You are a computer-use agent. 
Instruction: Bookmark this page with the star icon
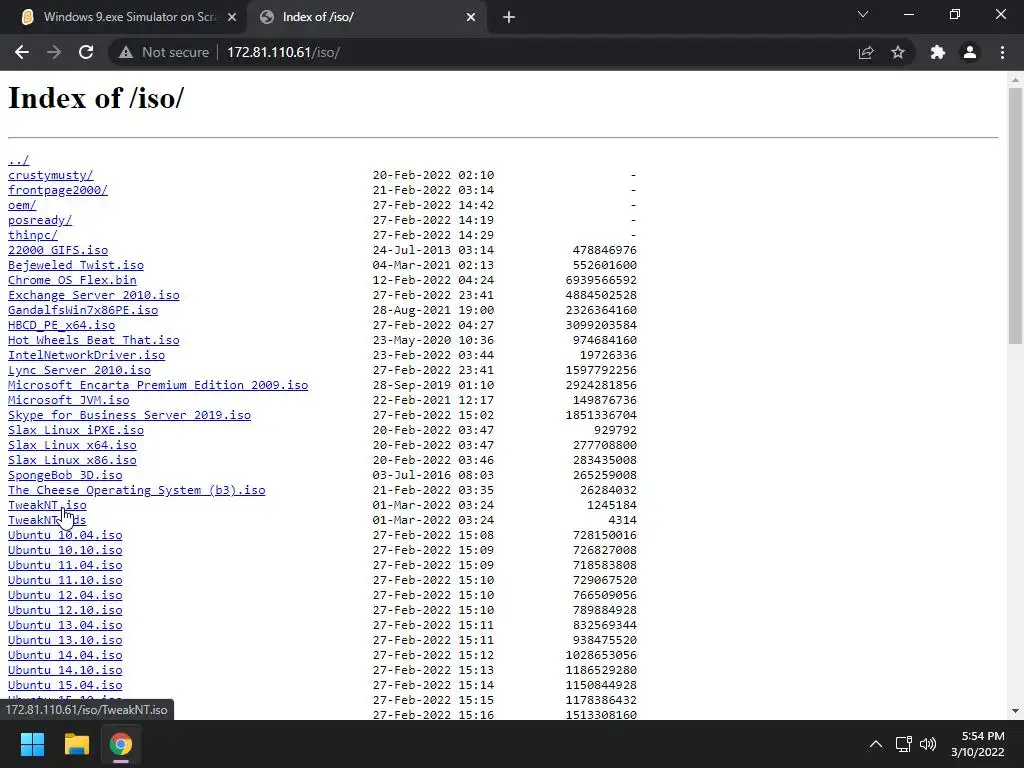[898, 52]
